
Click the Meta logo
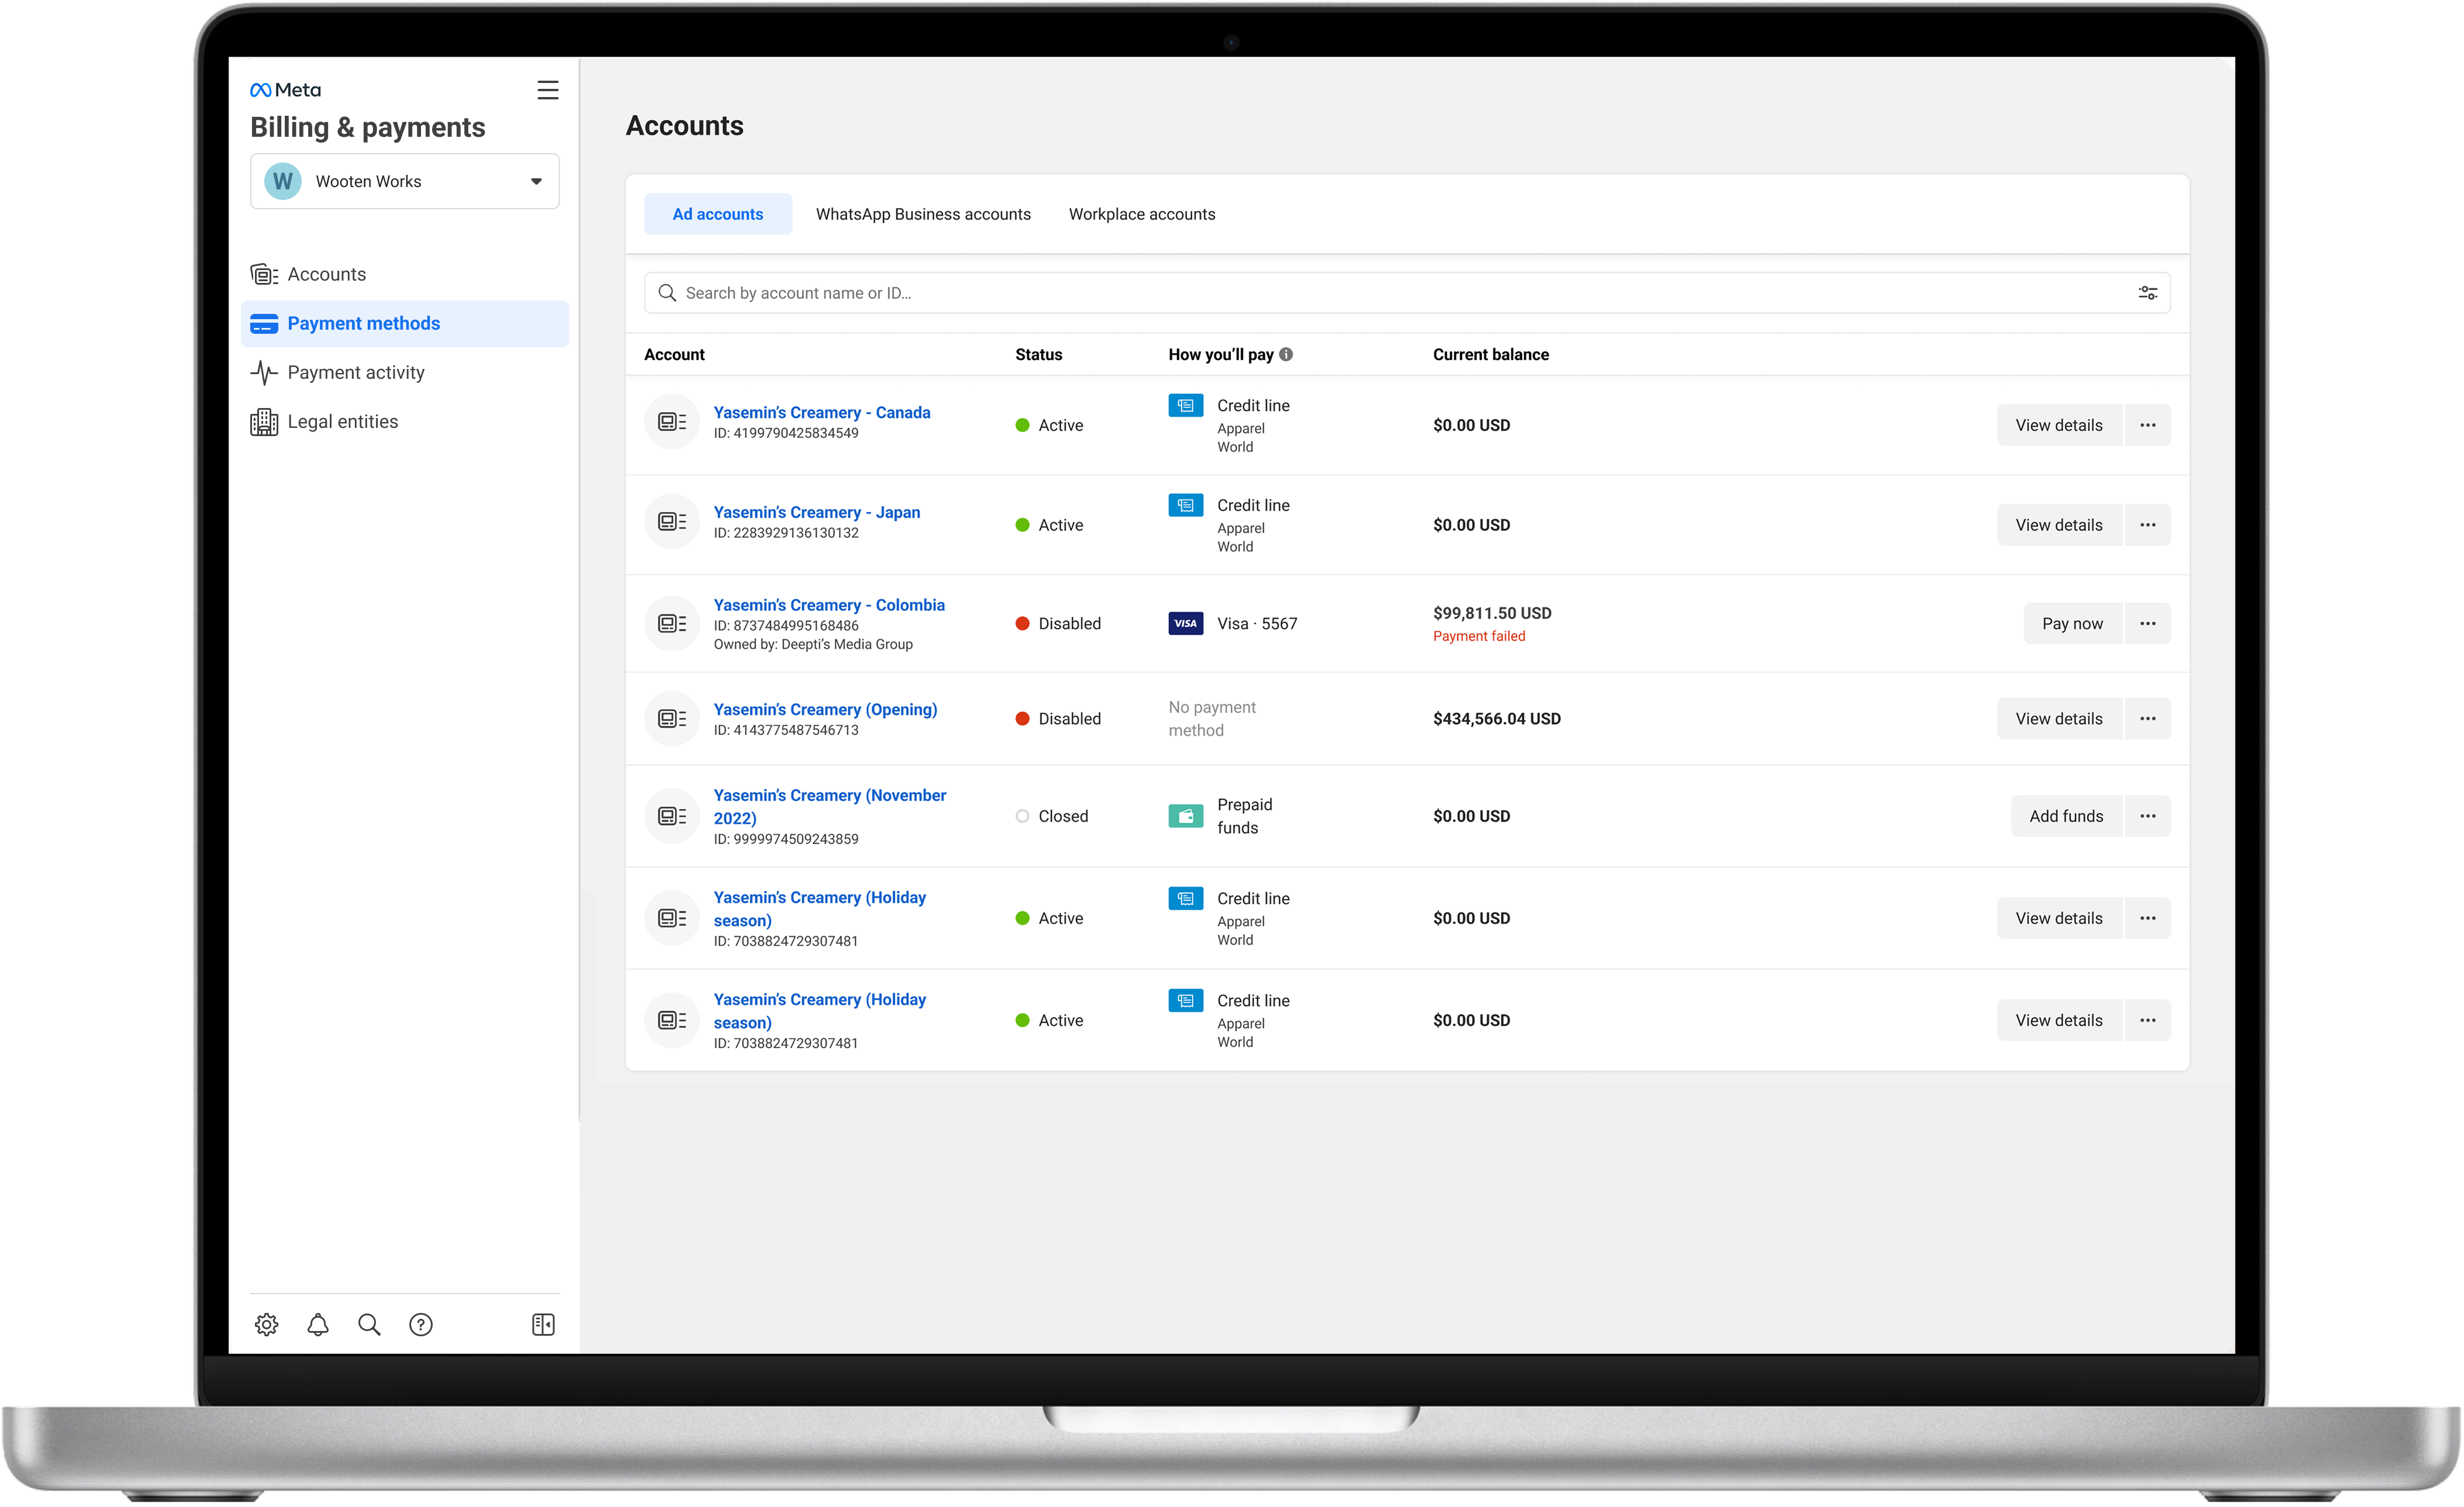click(x=285, y=90)
